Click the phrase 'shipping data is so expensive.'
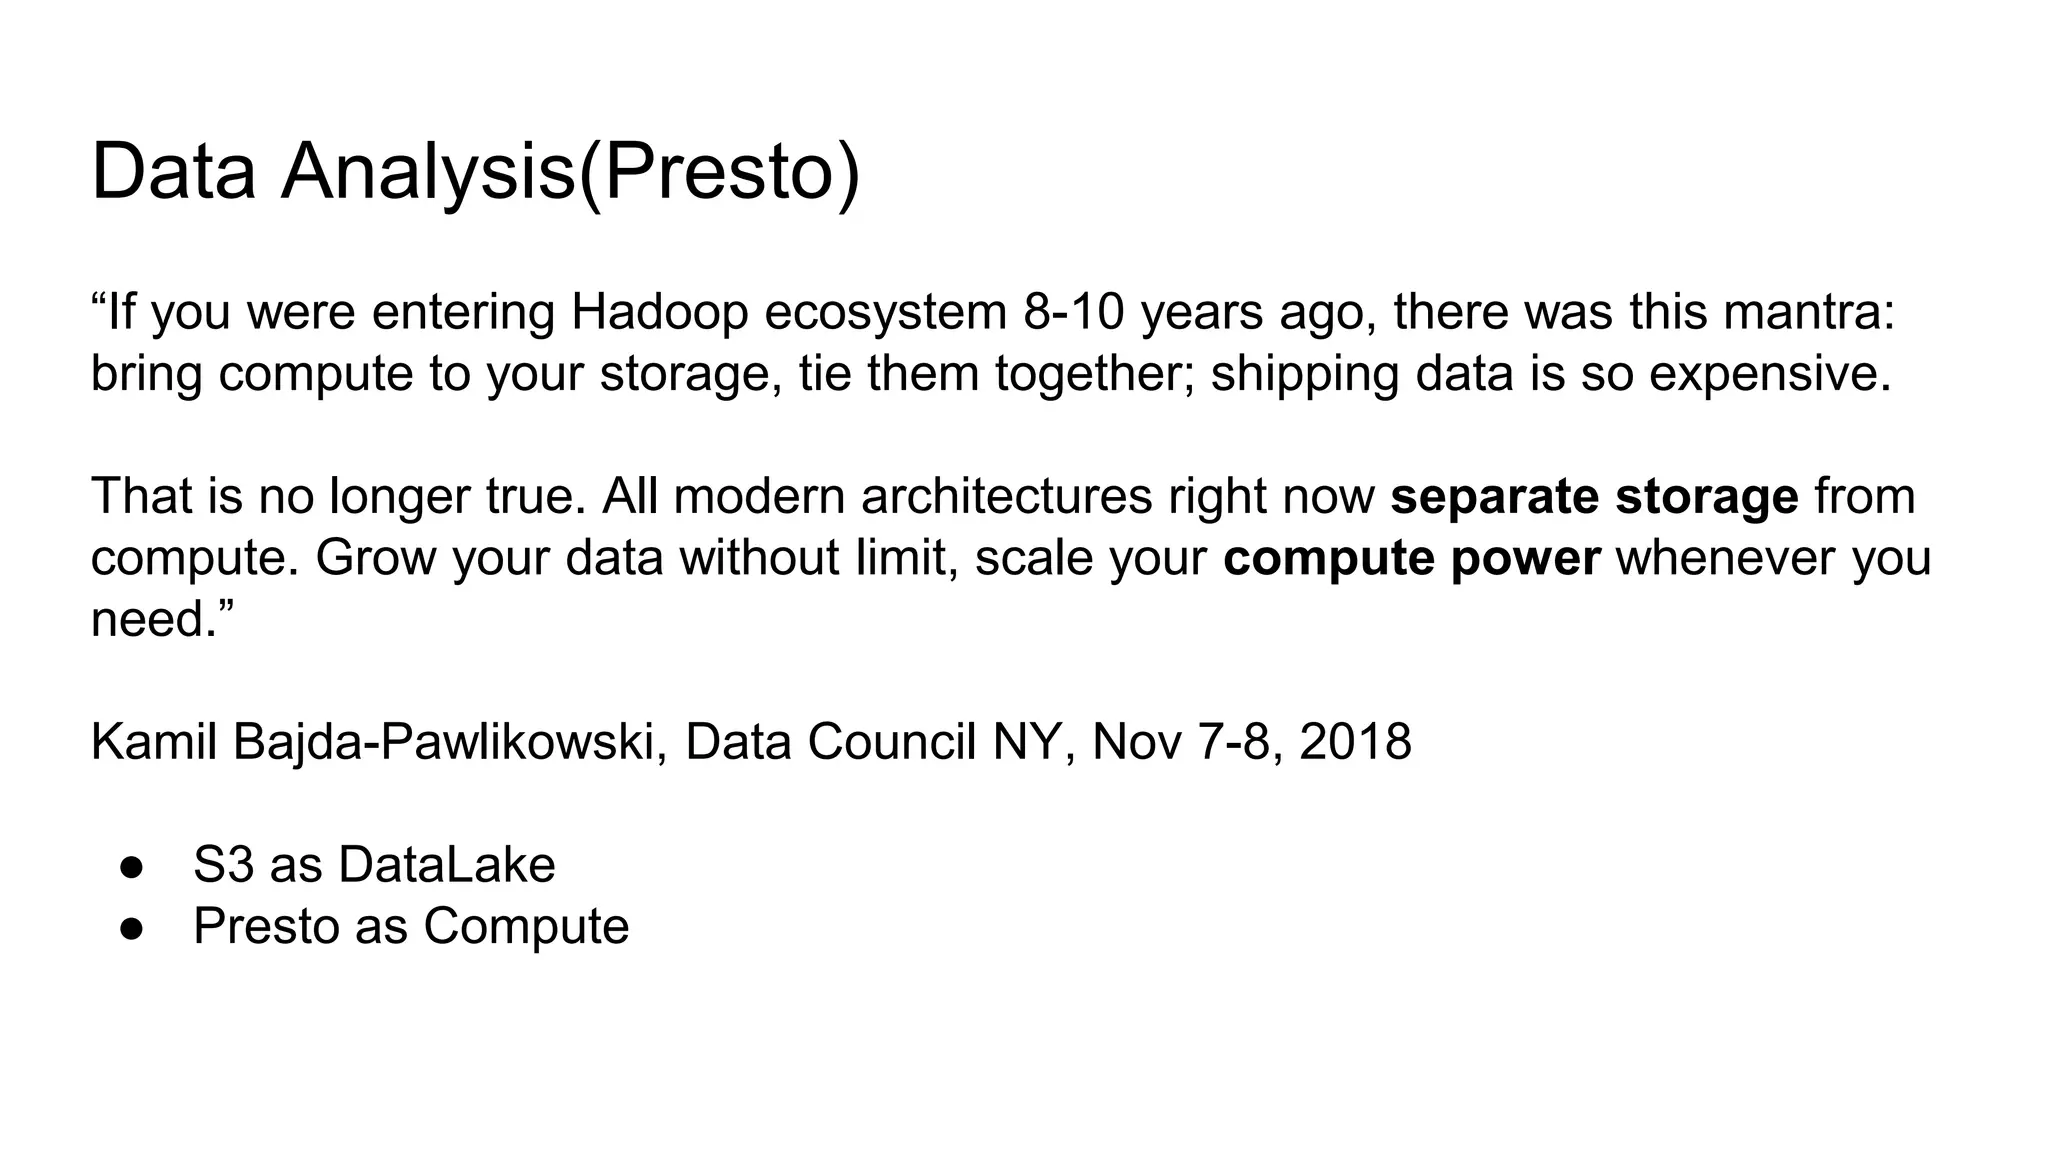The height and width of the screenshot is (1152, 2048). tap(1551, 374)
